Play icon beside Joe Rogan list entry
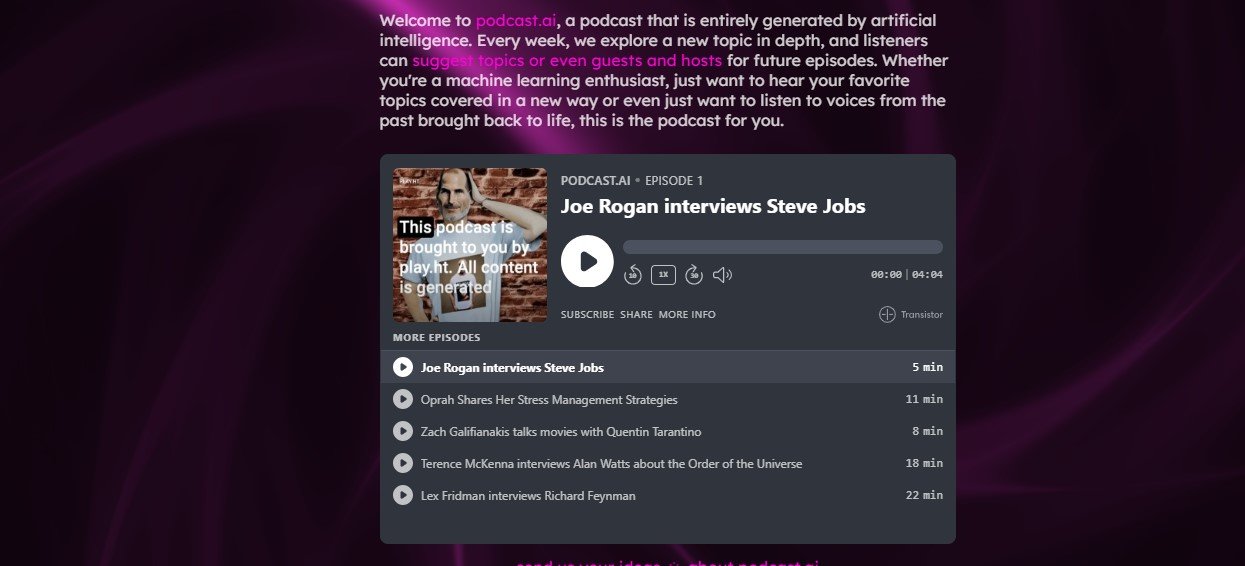 coord(403,368)
